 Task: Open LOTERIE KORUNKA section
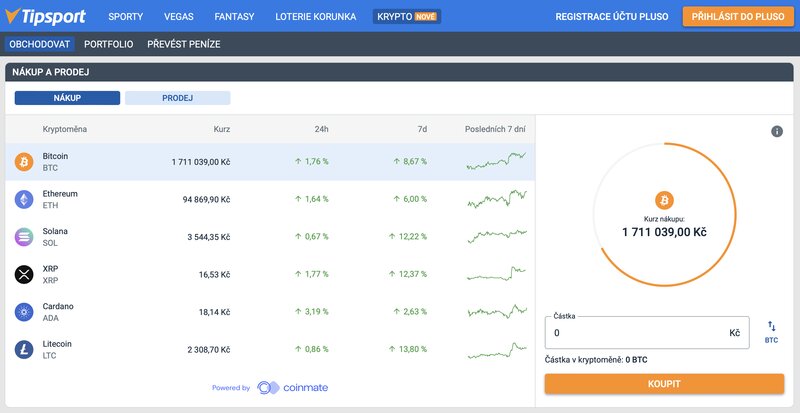(x=316, y=16)
